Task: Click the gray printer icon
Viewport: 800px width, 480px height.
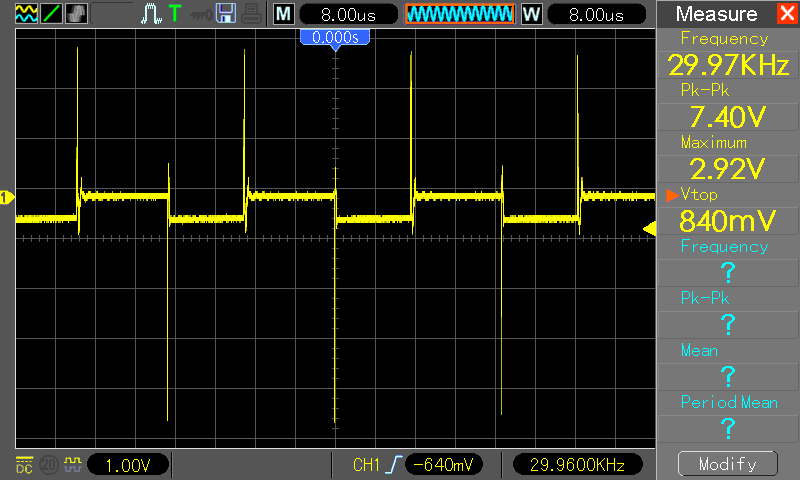Action: (x=252, y=14)
